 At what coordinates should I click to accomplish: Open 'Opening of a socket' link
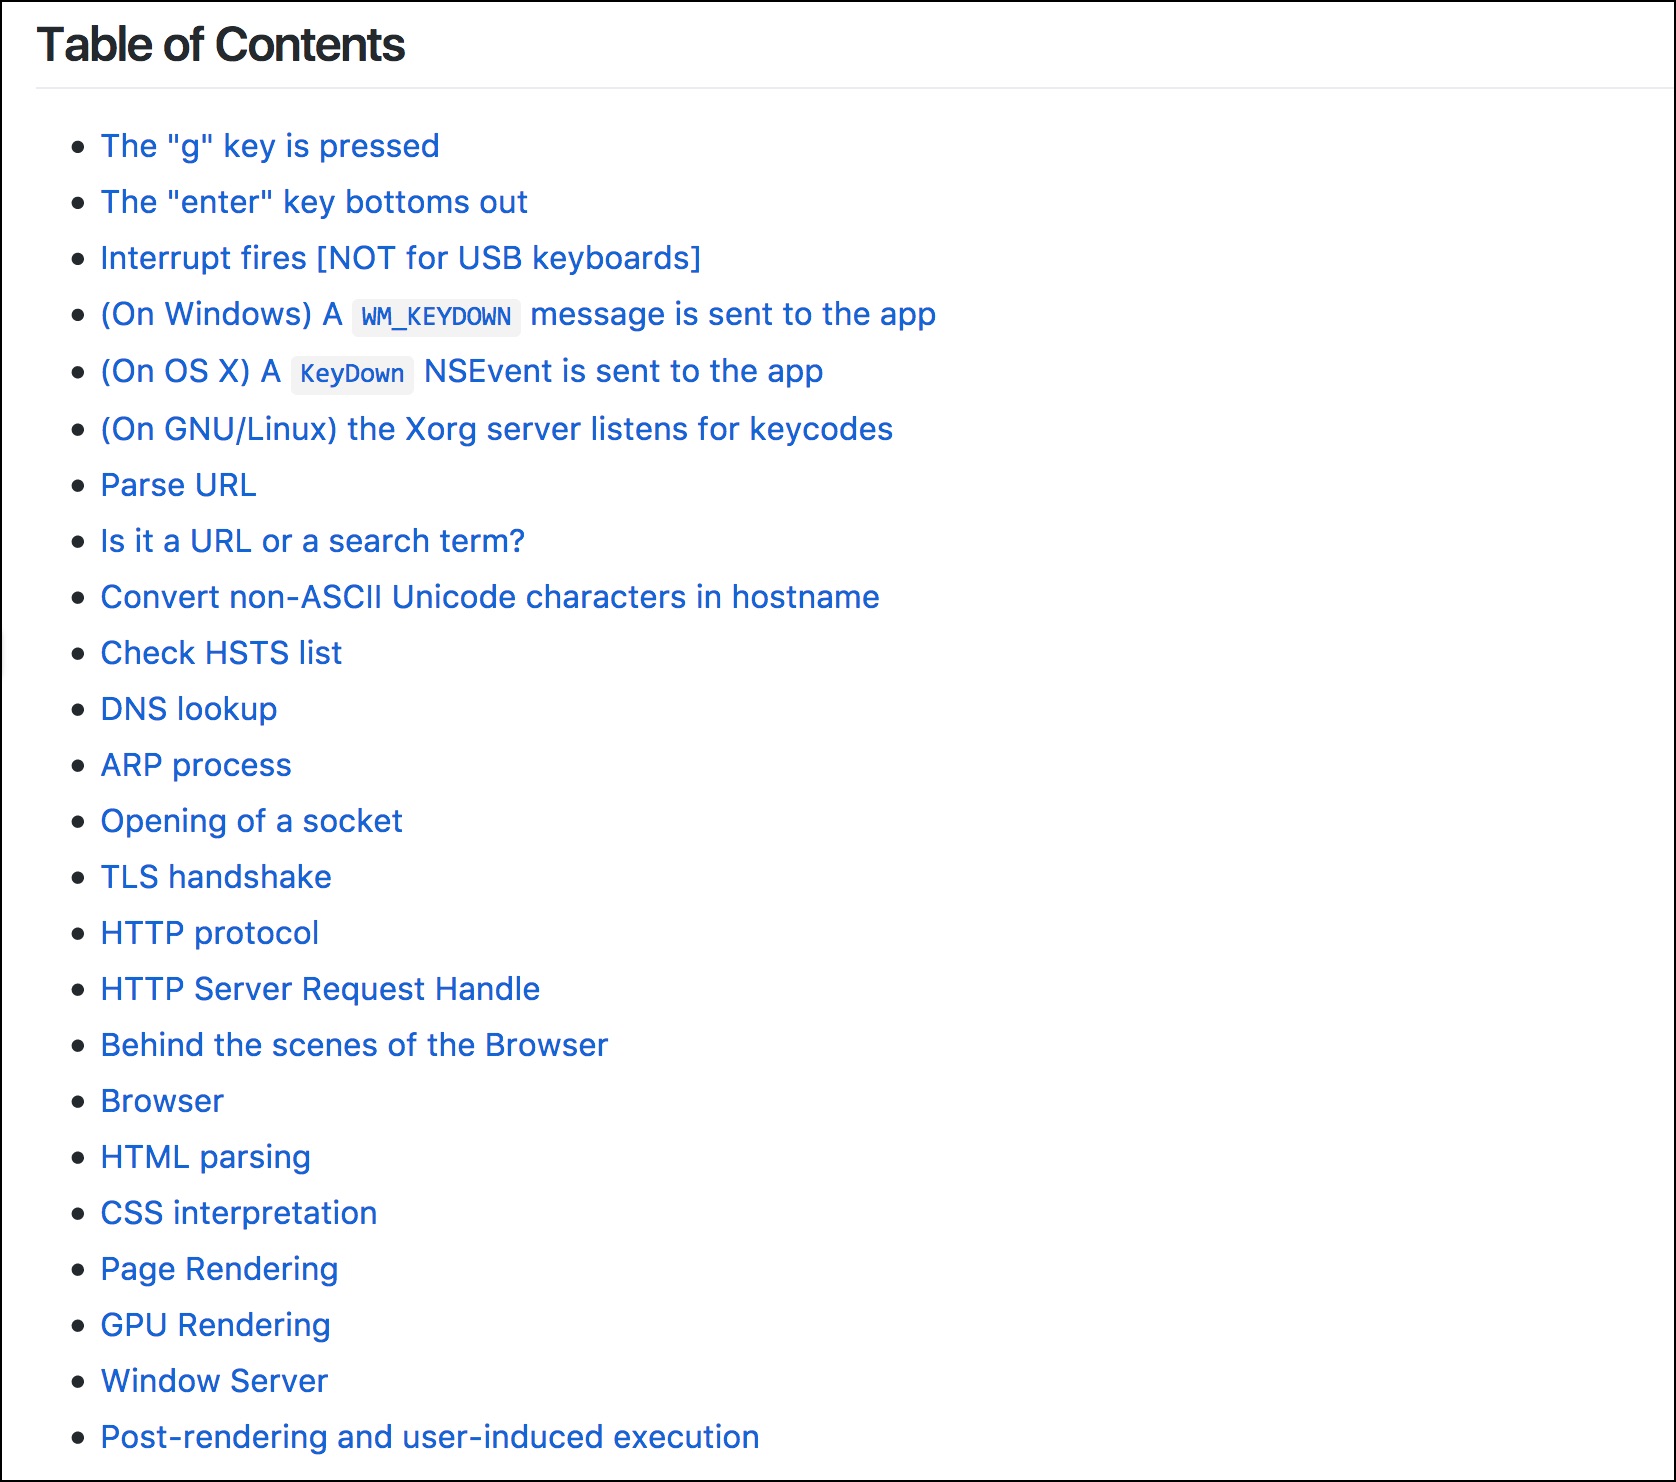[252, 821]
